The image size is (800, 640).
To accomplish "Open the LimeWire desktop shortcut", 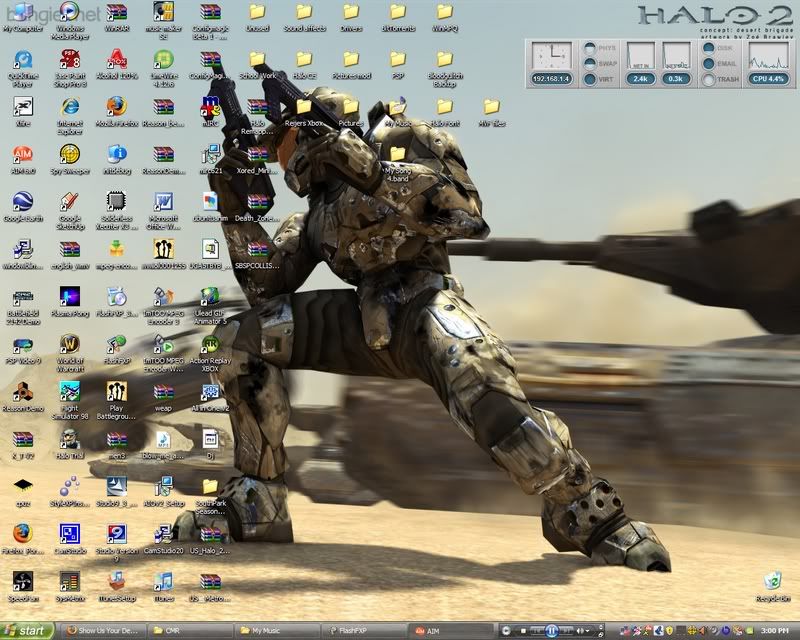I will point(163,68).
